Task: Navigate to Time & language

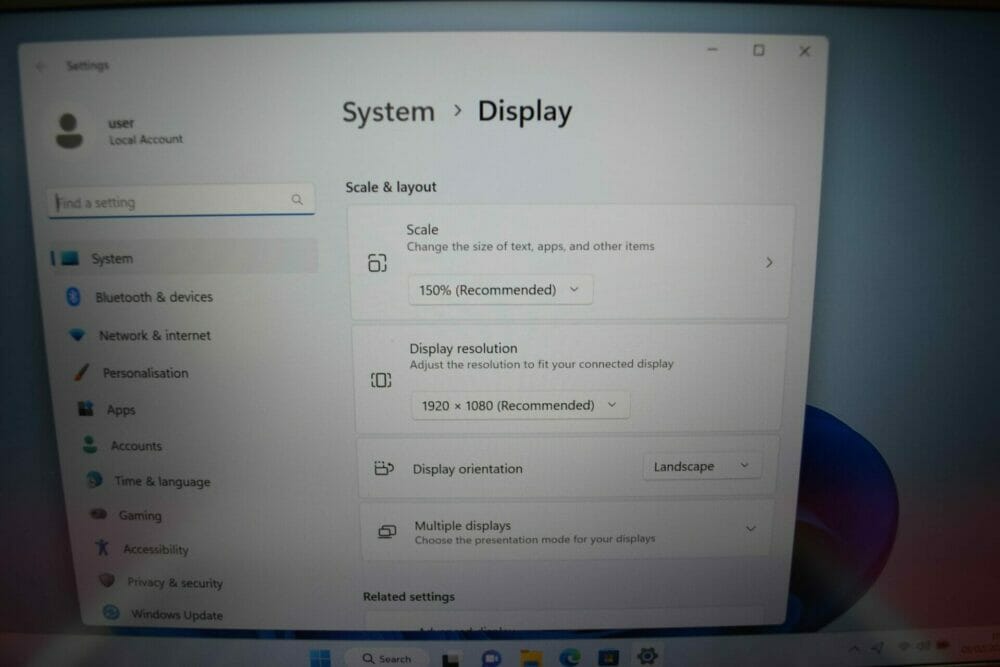Action: 162,481
